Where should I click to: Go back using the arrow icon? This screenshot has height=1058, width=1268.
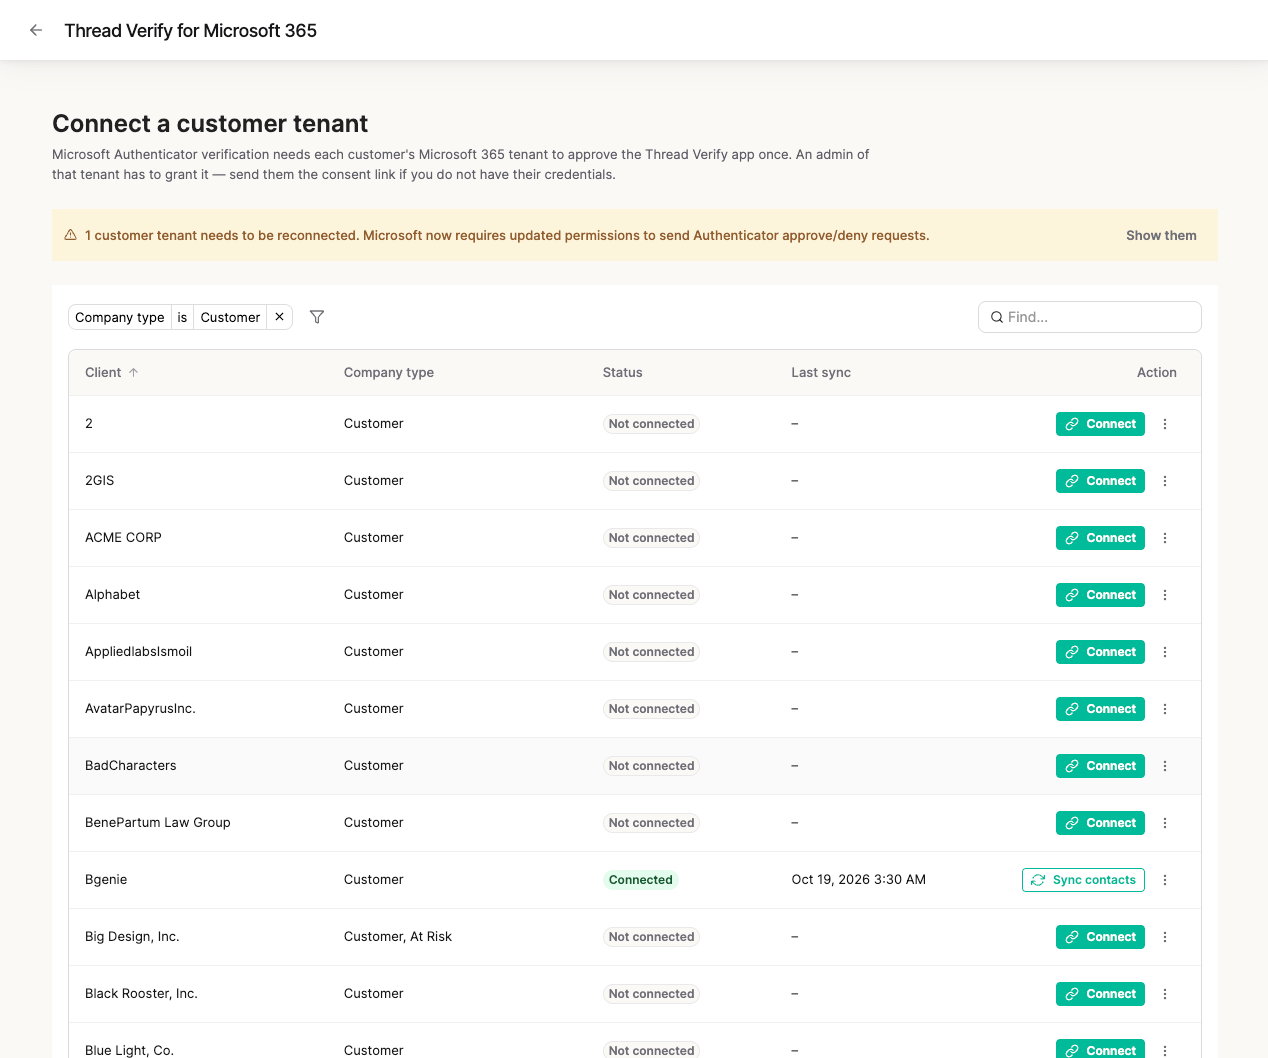click(x=36, y=30)
